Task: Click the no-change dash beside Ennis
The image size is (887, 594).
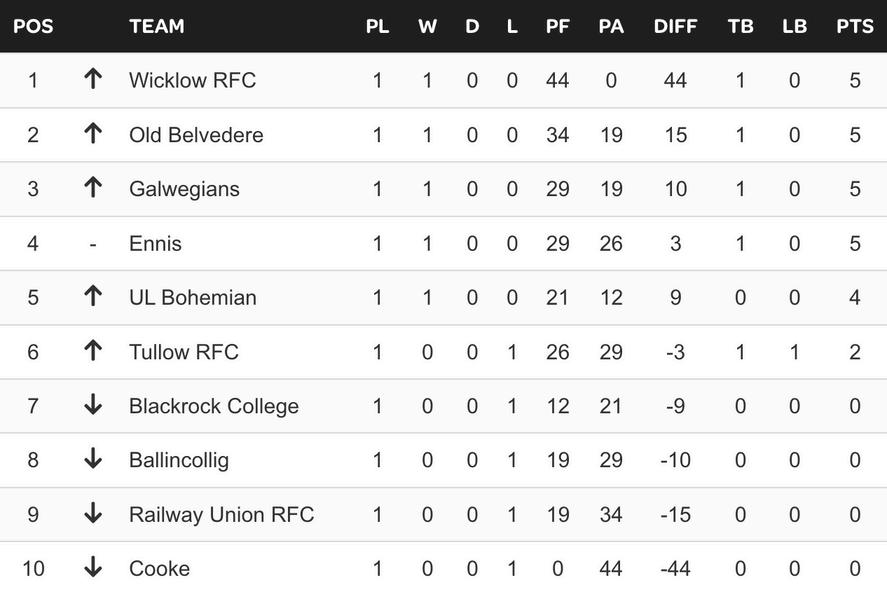Action: (93, 243)
